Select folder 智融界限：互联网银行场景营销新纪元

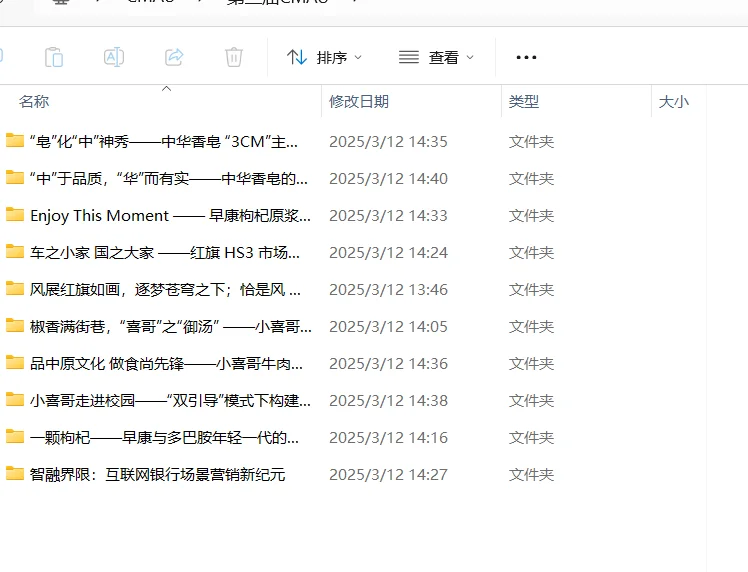click(x=157, y=475)
